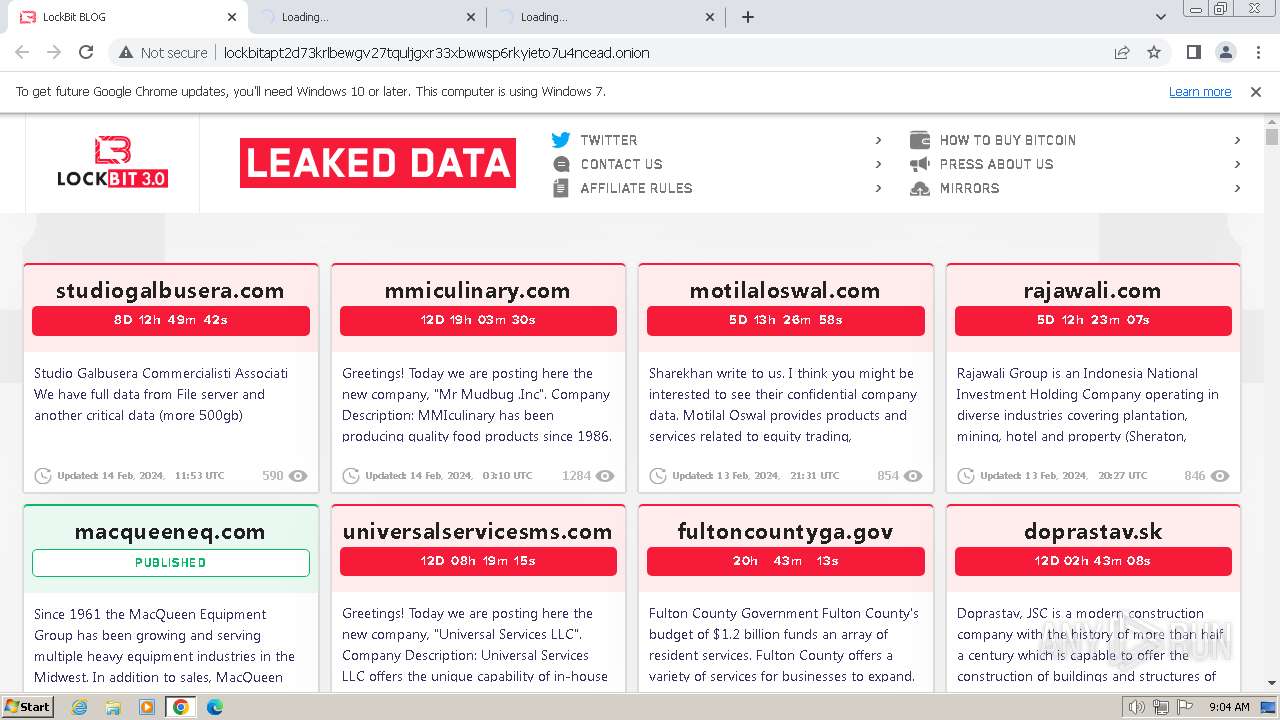Image resolution: width=1280 pixels, height=720 pixels.
Task: Expand the Contact Us chevron
Action: (x=878, y=164)
